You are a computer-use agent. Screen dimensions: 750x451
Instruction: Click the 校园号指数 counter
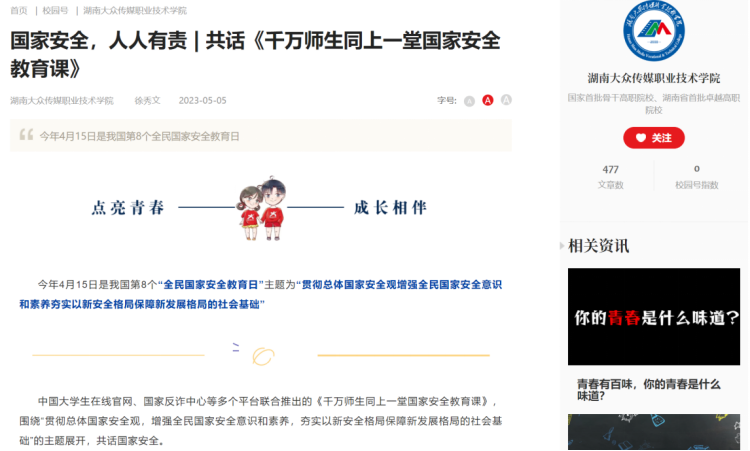[x=696, y=176]
